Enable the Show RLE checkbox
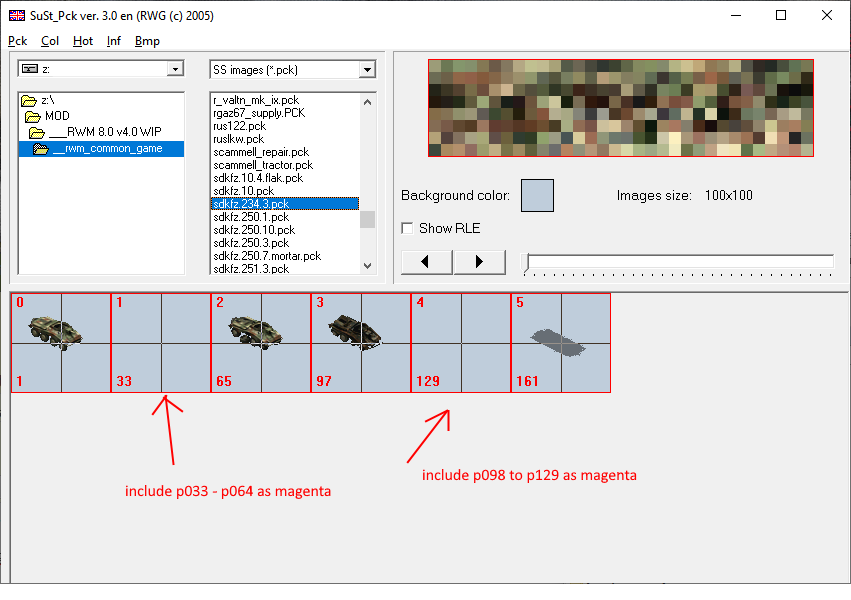This screenshot has width=851, height=600. point(407,228)
